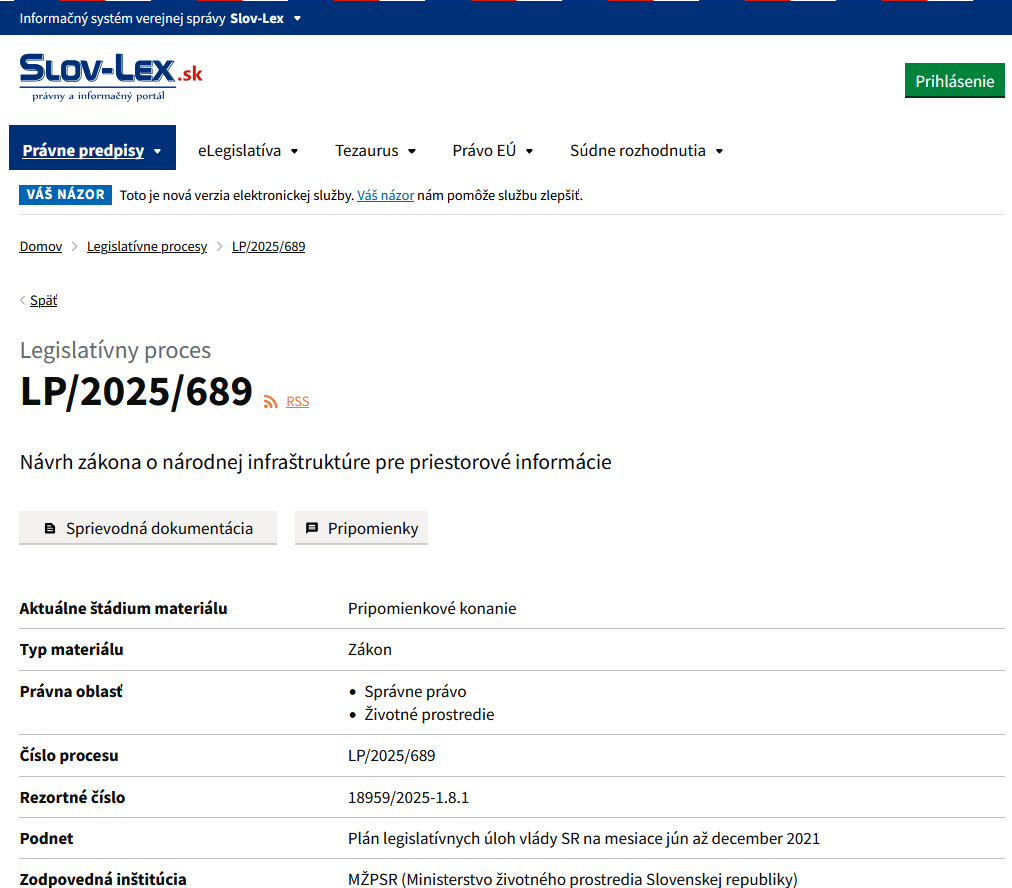Open the Sprievodná dokumentácia button
This screenshot has height=888, width=1012.
tap(148, 528)
